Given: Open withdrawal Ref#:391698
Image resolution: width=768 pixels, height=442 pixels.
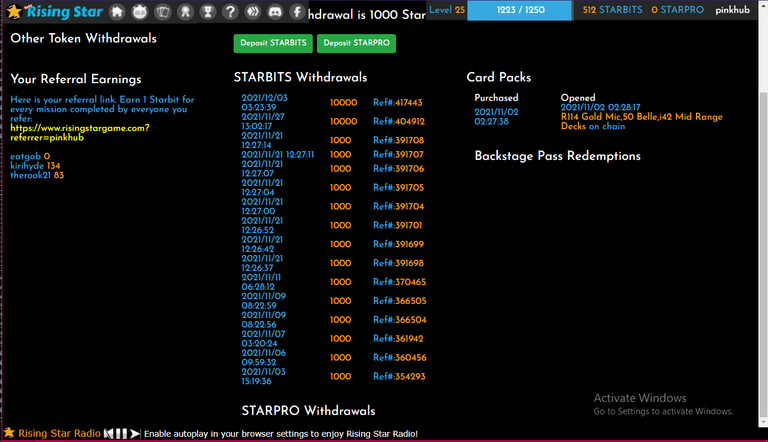Looking at the screenshot, I should click(398, 263).
